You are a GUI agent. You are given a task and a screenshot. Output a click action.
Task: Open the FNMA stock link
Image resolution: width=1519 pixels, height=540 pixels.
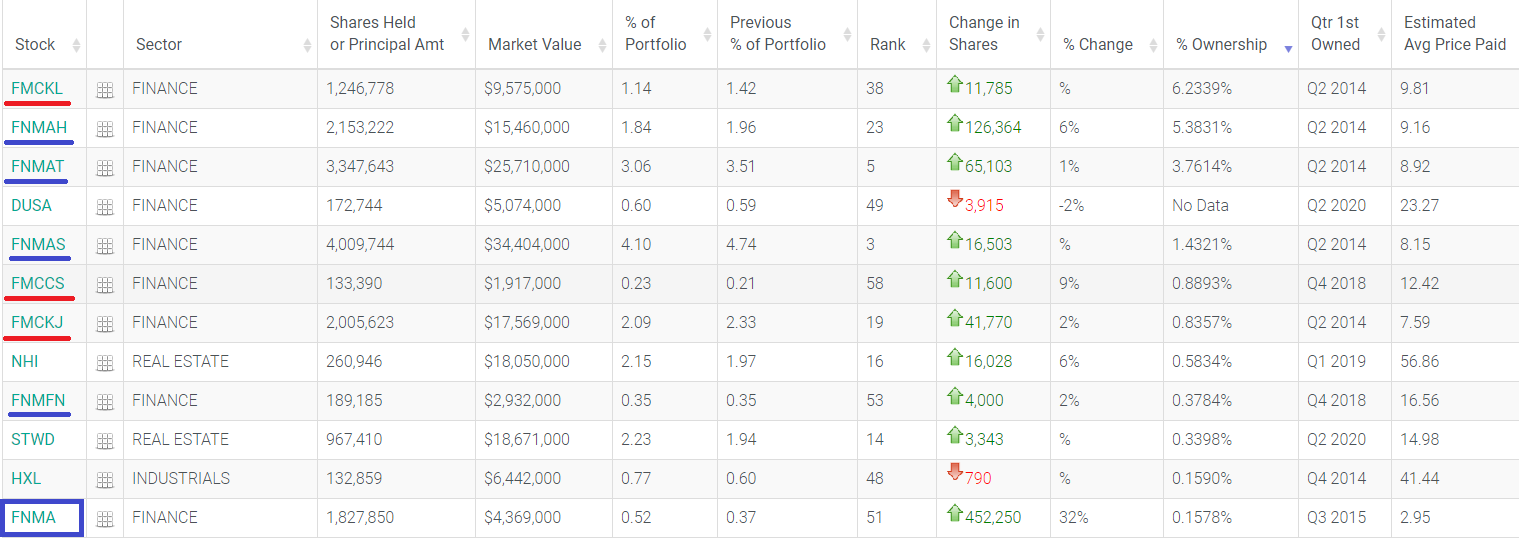[x=33, y=517]
